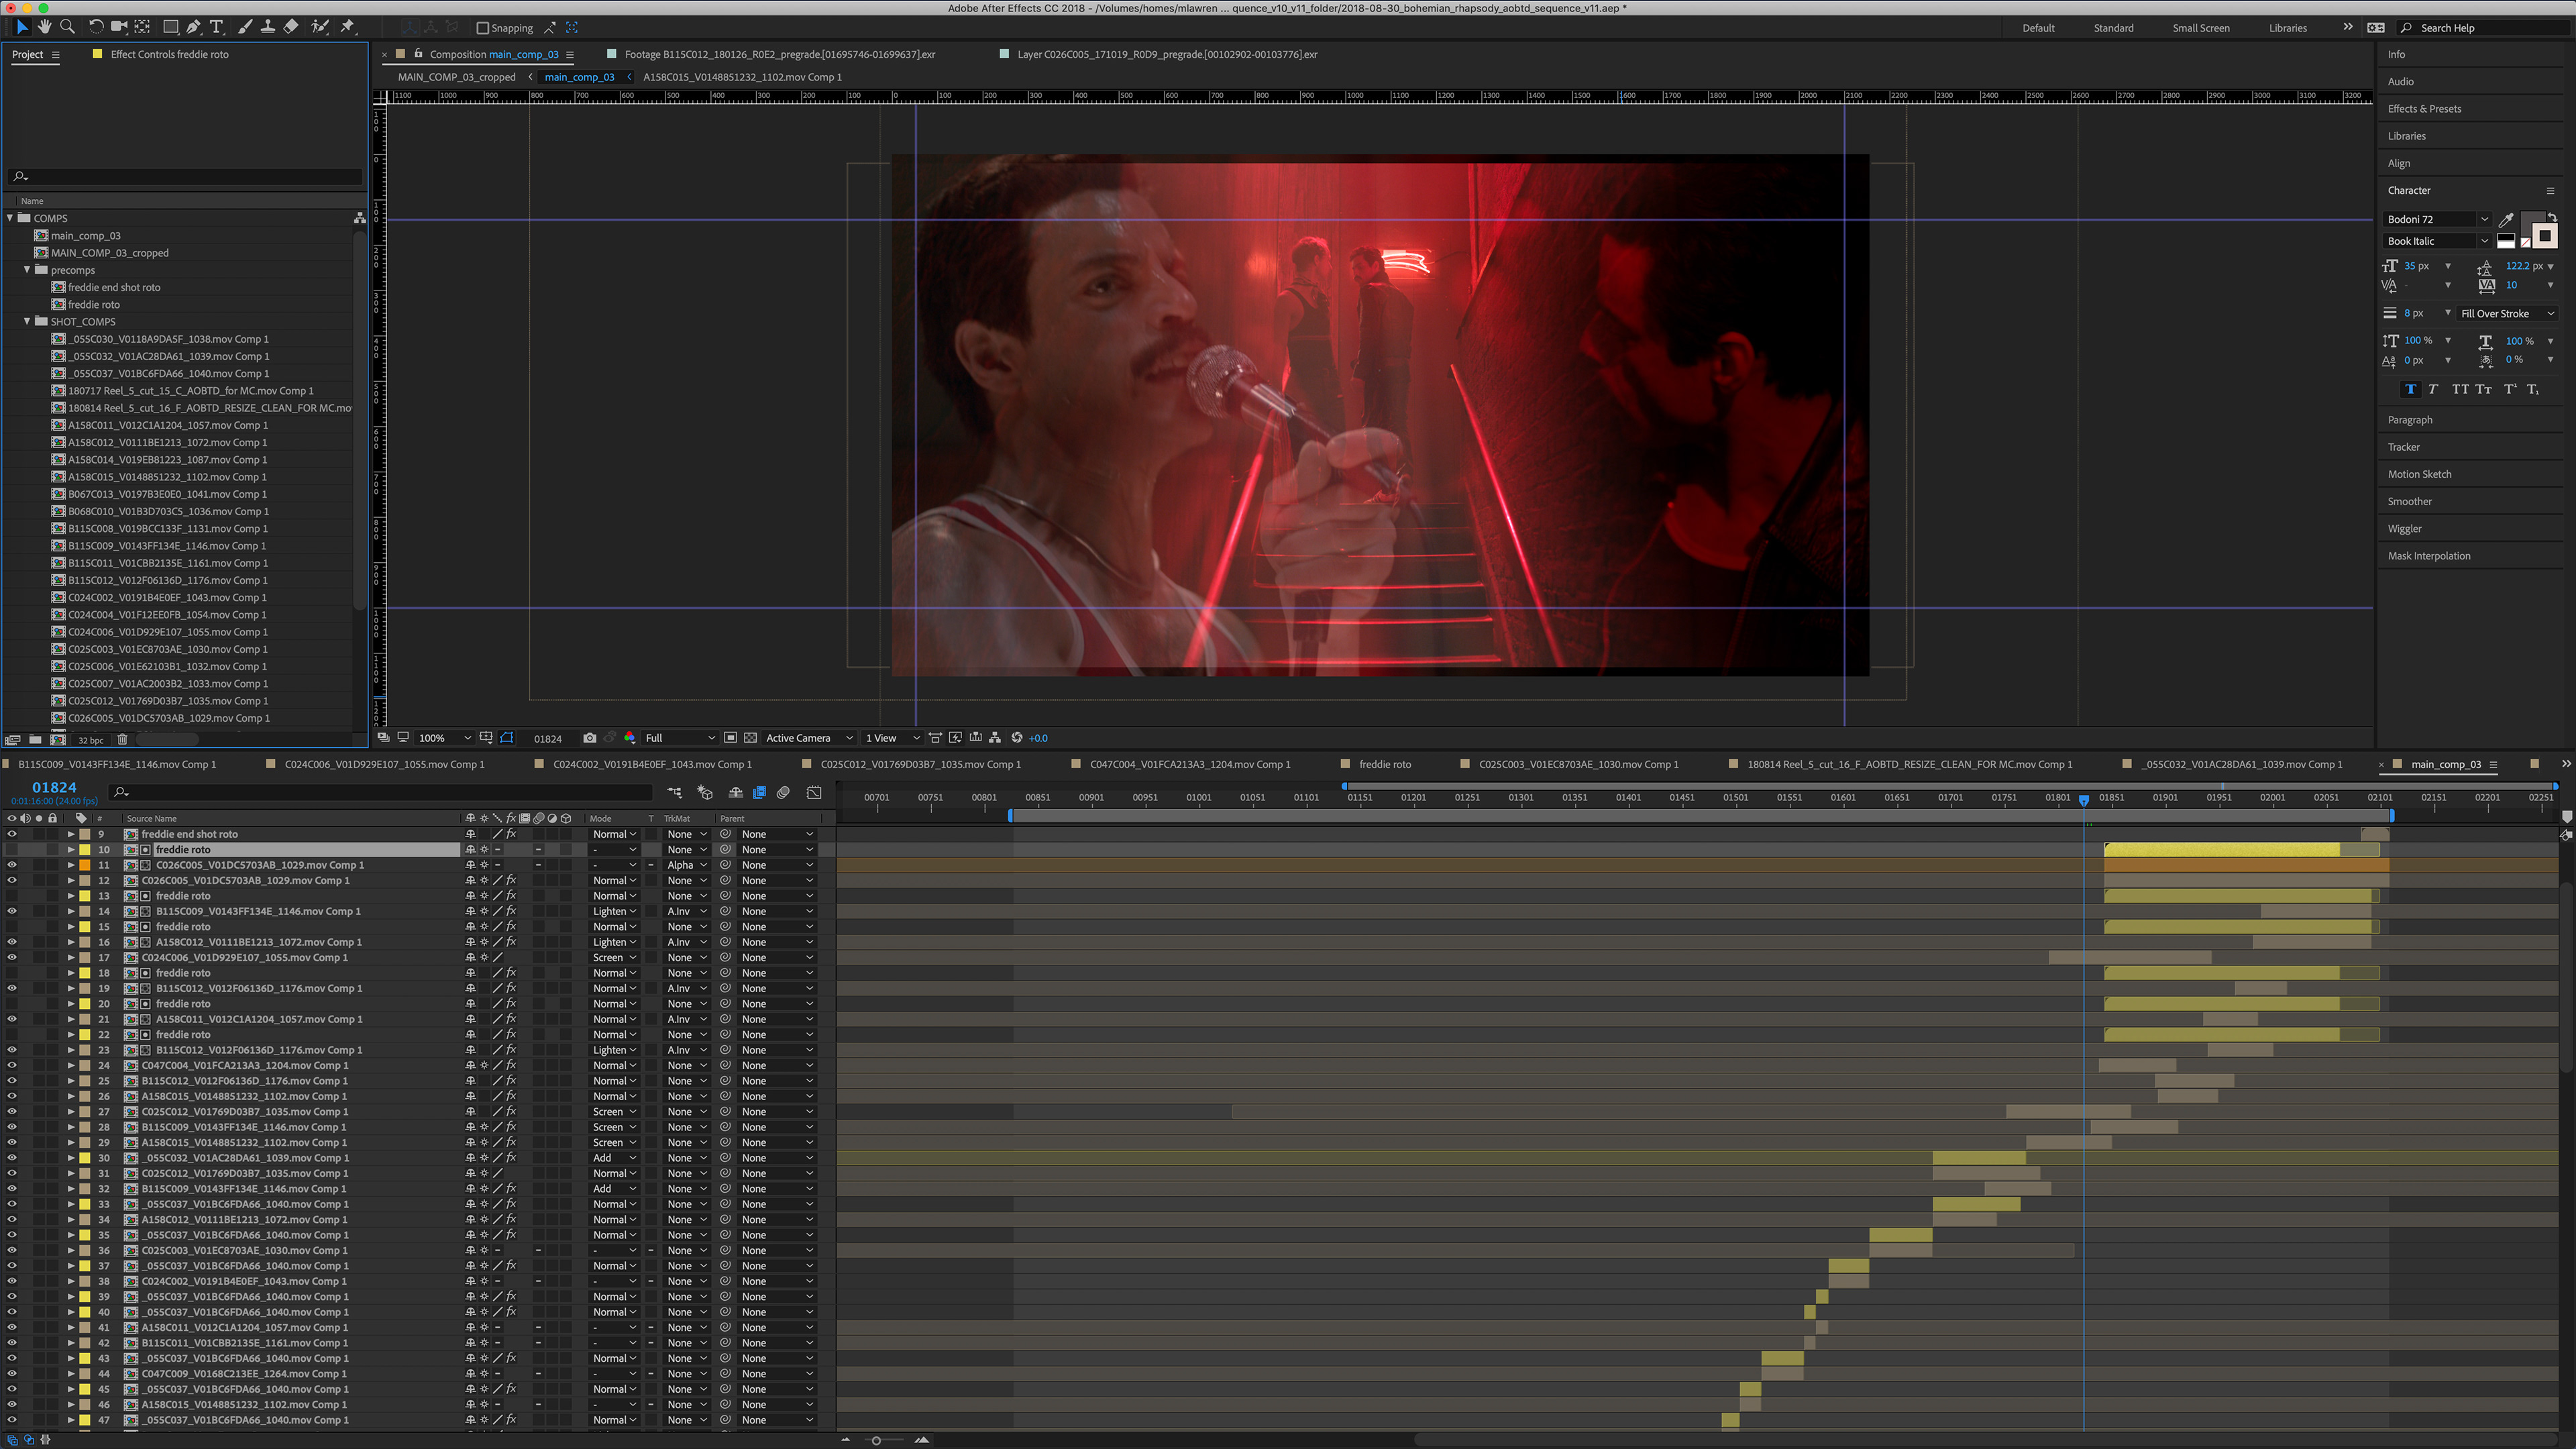Expand the Effects & Presets panel
This screenshot has width=2576, height=1449.
point(2424,109)
